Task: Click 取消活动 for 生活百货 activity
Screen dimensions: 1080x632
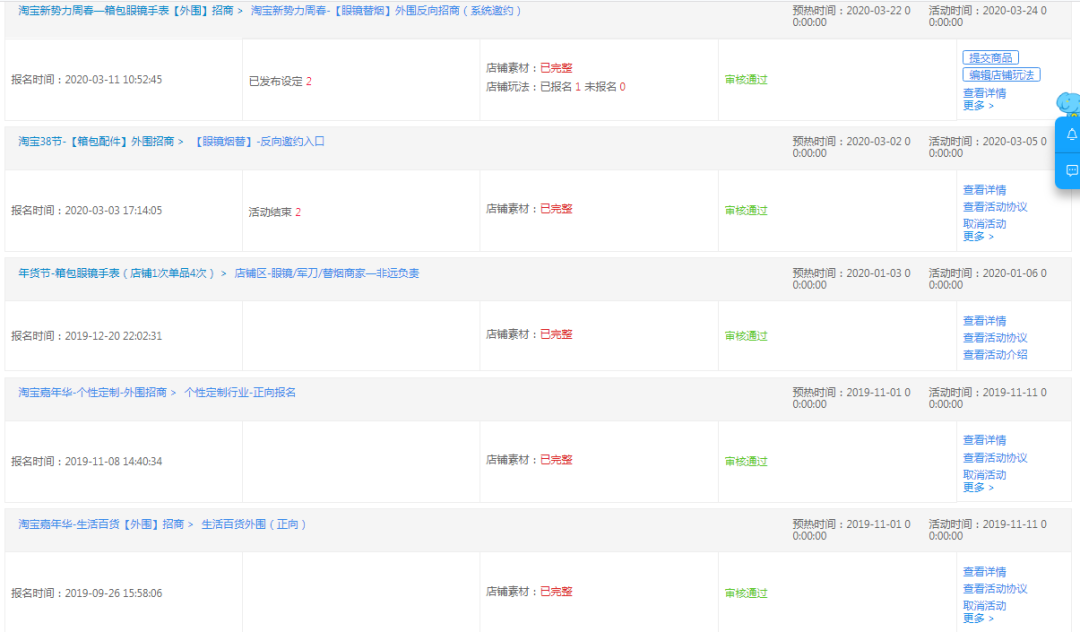Action: 984,606
